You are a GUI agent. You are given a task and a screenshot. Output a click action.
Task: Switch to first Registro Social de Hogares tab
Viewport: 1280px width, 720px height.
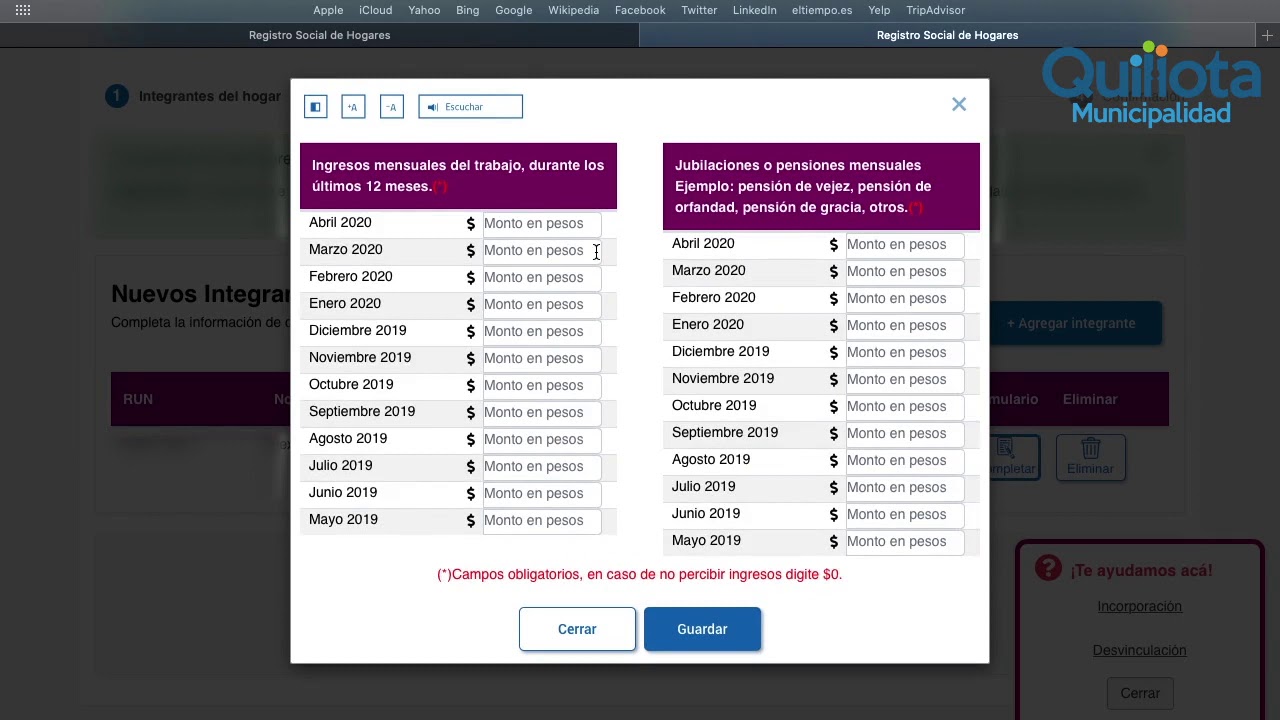click(319, 35)
